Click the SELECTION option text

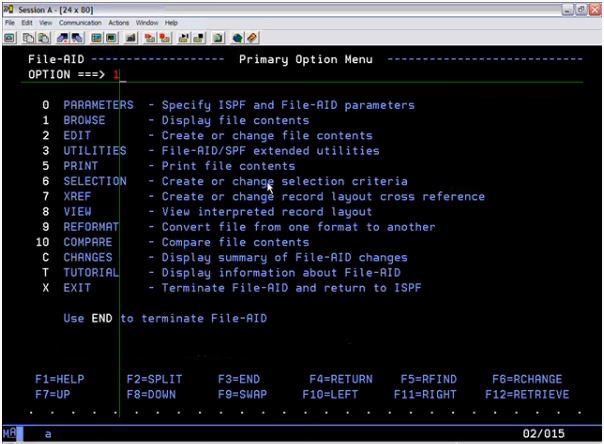pyautogui.click(x=95, y=181)
